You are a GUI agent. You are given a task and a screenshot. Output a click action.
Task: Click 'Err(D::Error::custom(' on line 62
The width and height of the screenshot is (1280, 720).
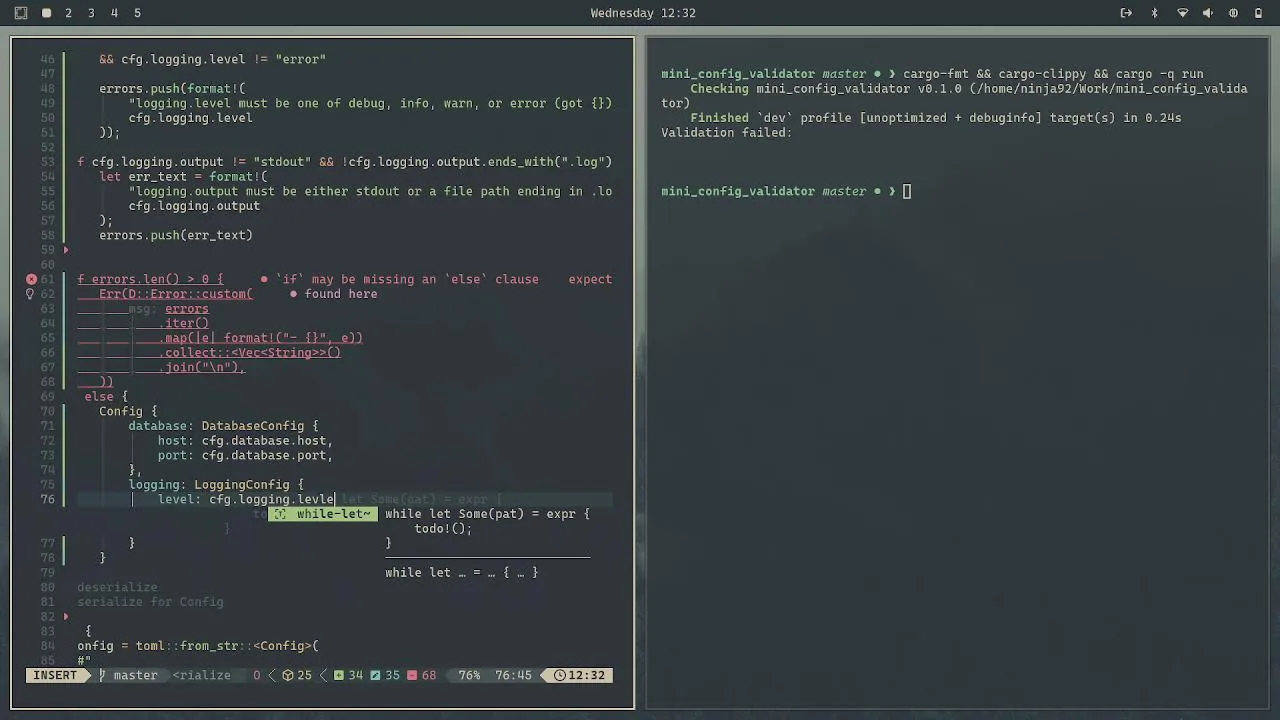click(x=176, y=294)
